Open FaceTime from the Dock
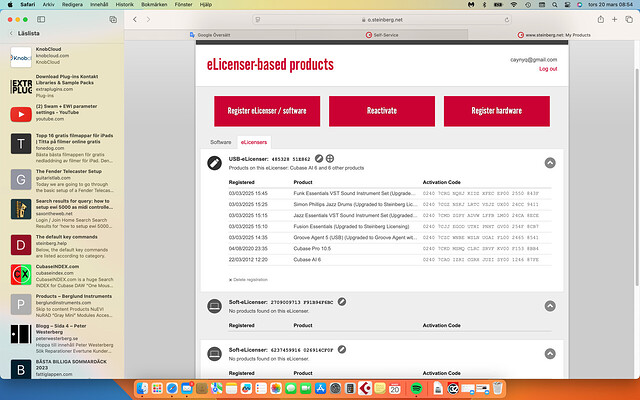 (306, 388)
